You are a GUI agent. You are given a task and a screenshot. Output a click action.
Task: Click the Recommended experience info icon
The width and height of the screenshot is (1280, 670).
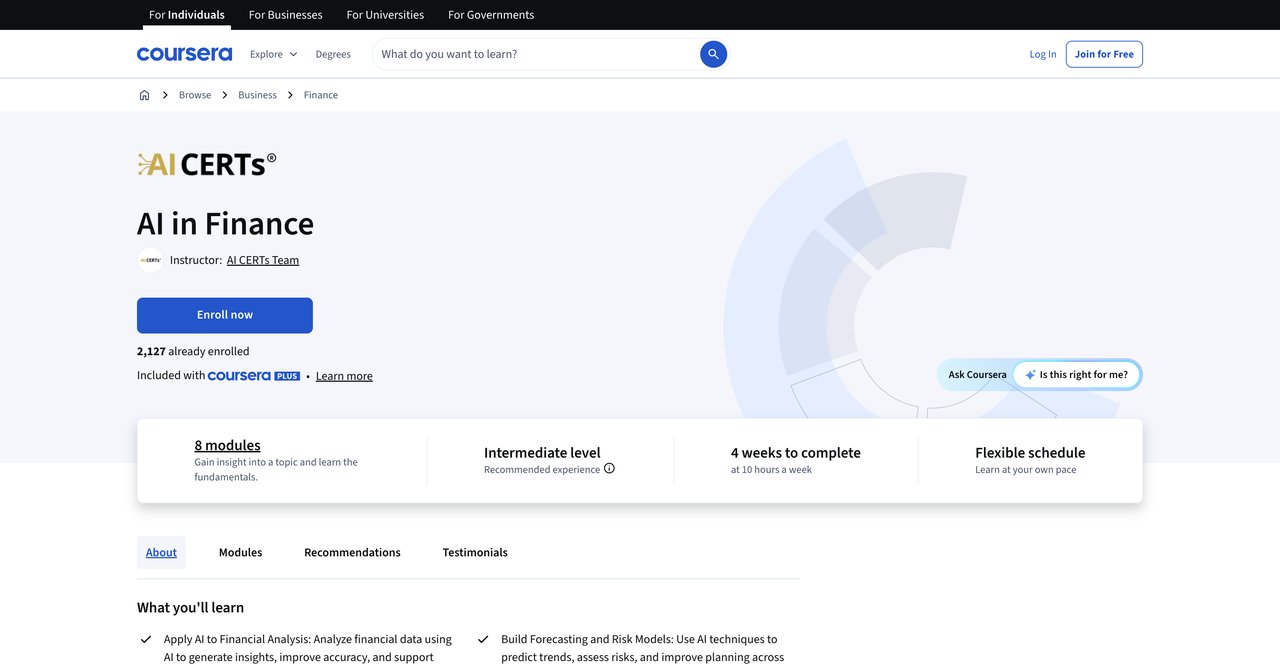pos(609,469)
